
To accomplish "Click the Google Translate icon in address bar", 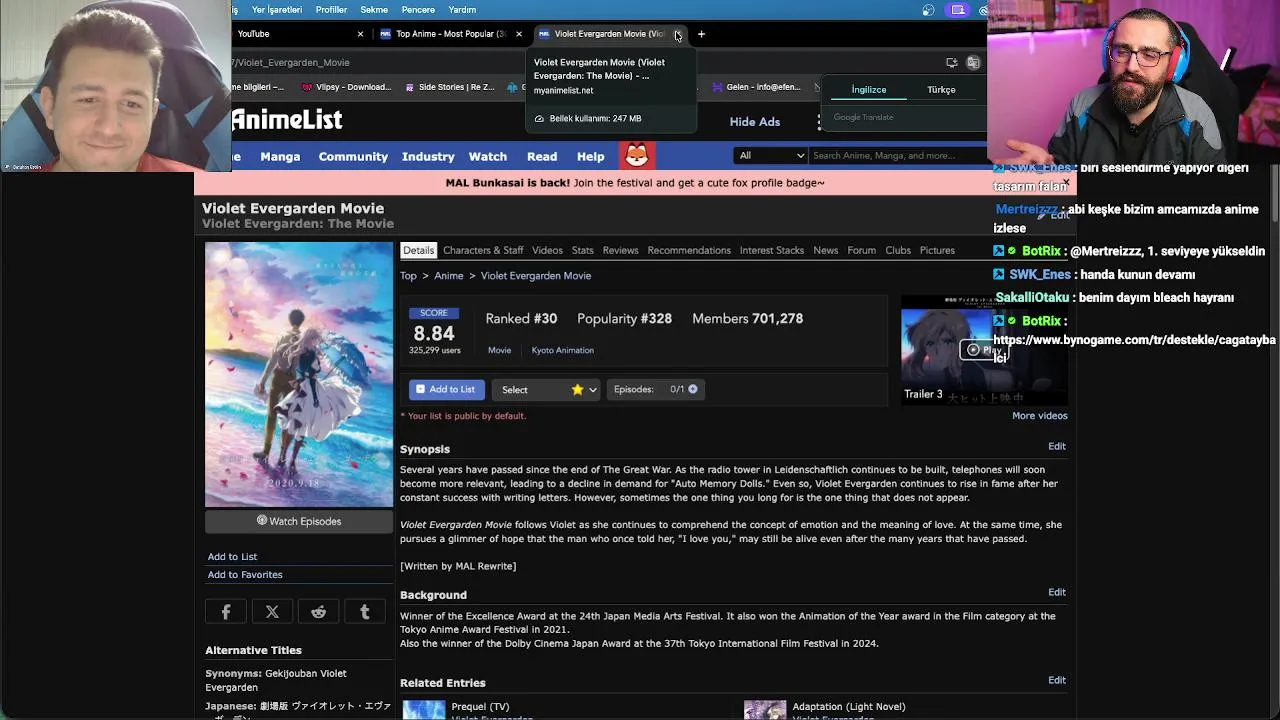I will (x=973, y=62).
